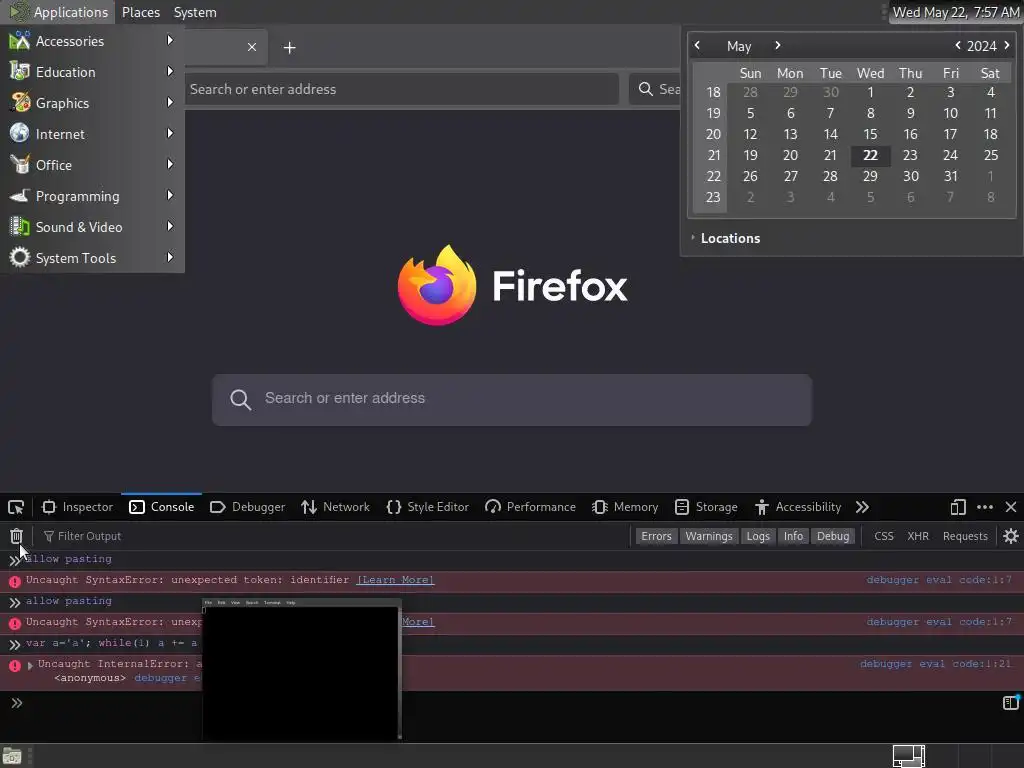Expand the InternalError stack trace triangle
Screen dimensions: 1024x768
pos(30,665)
